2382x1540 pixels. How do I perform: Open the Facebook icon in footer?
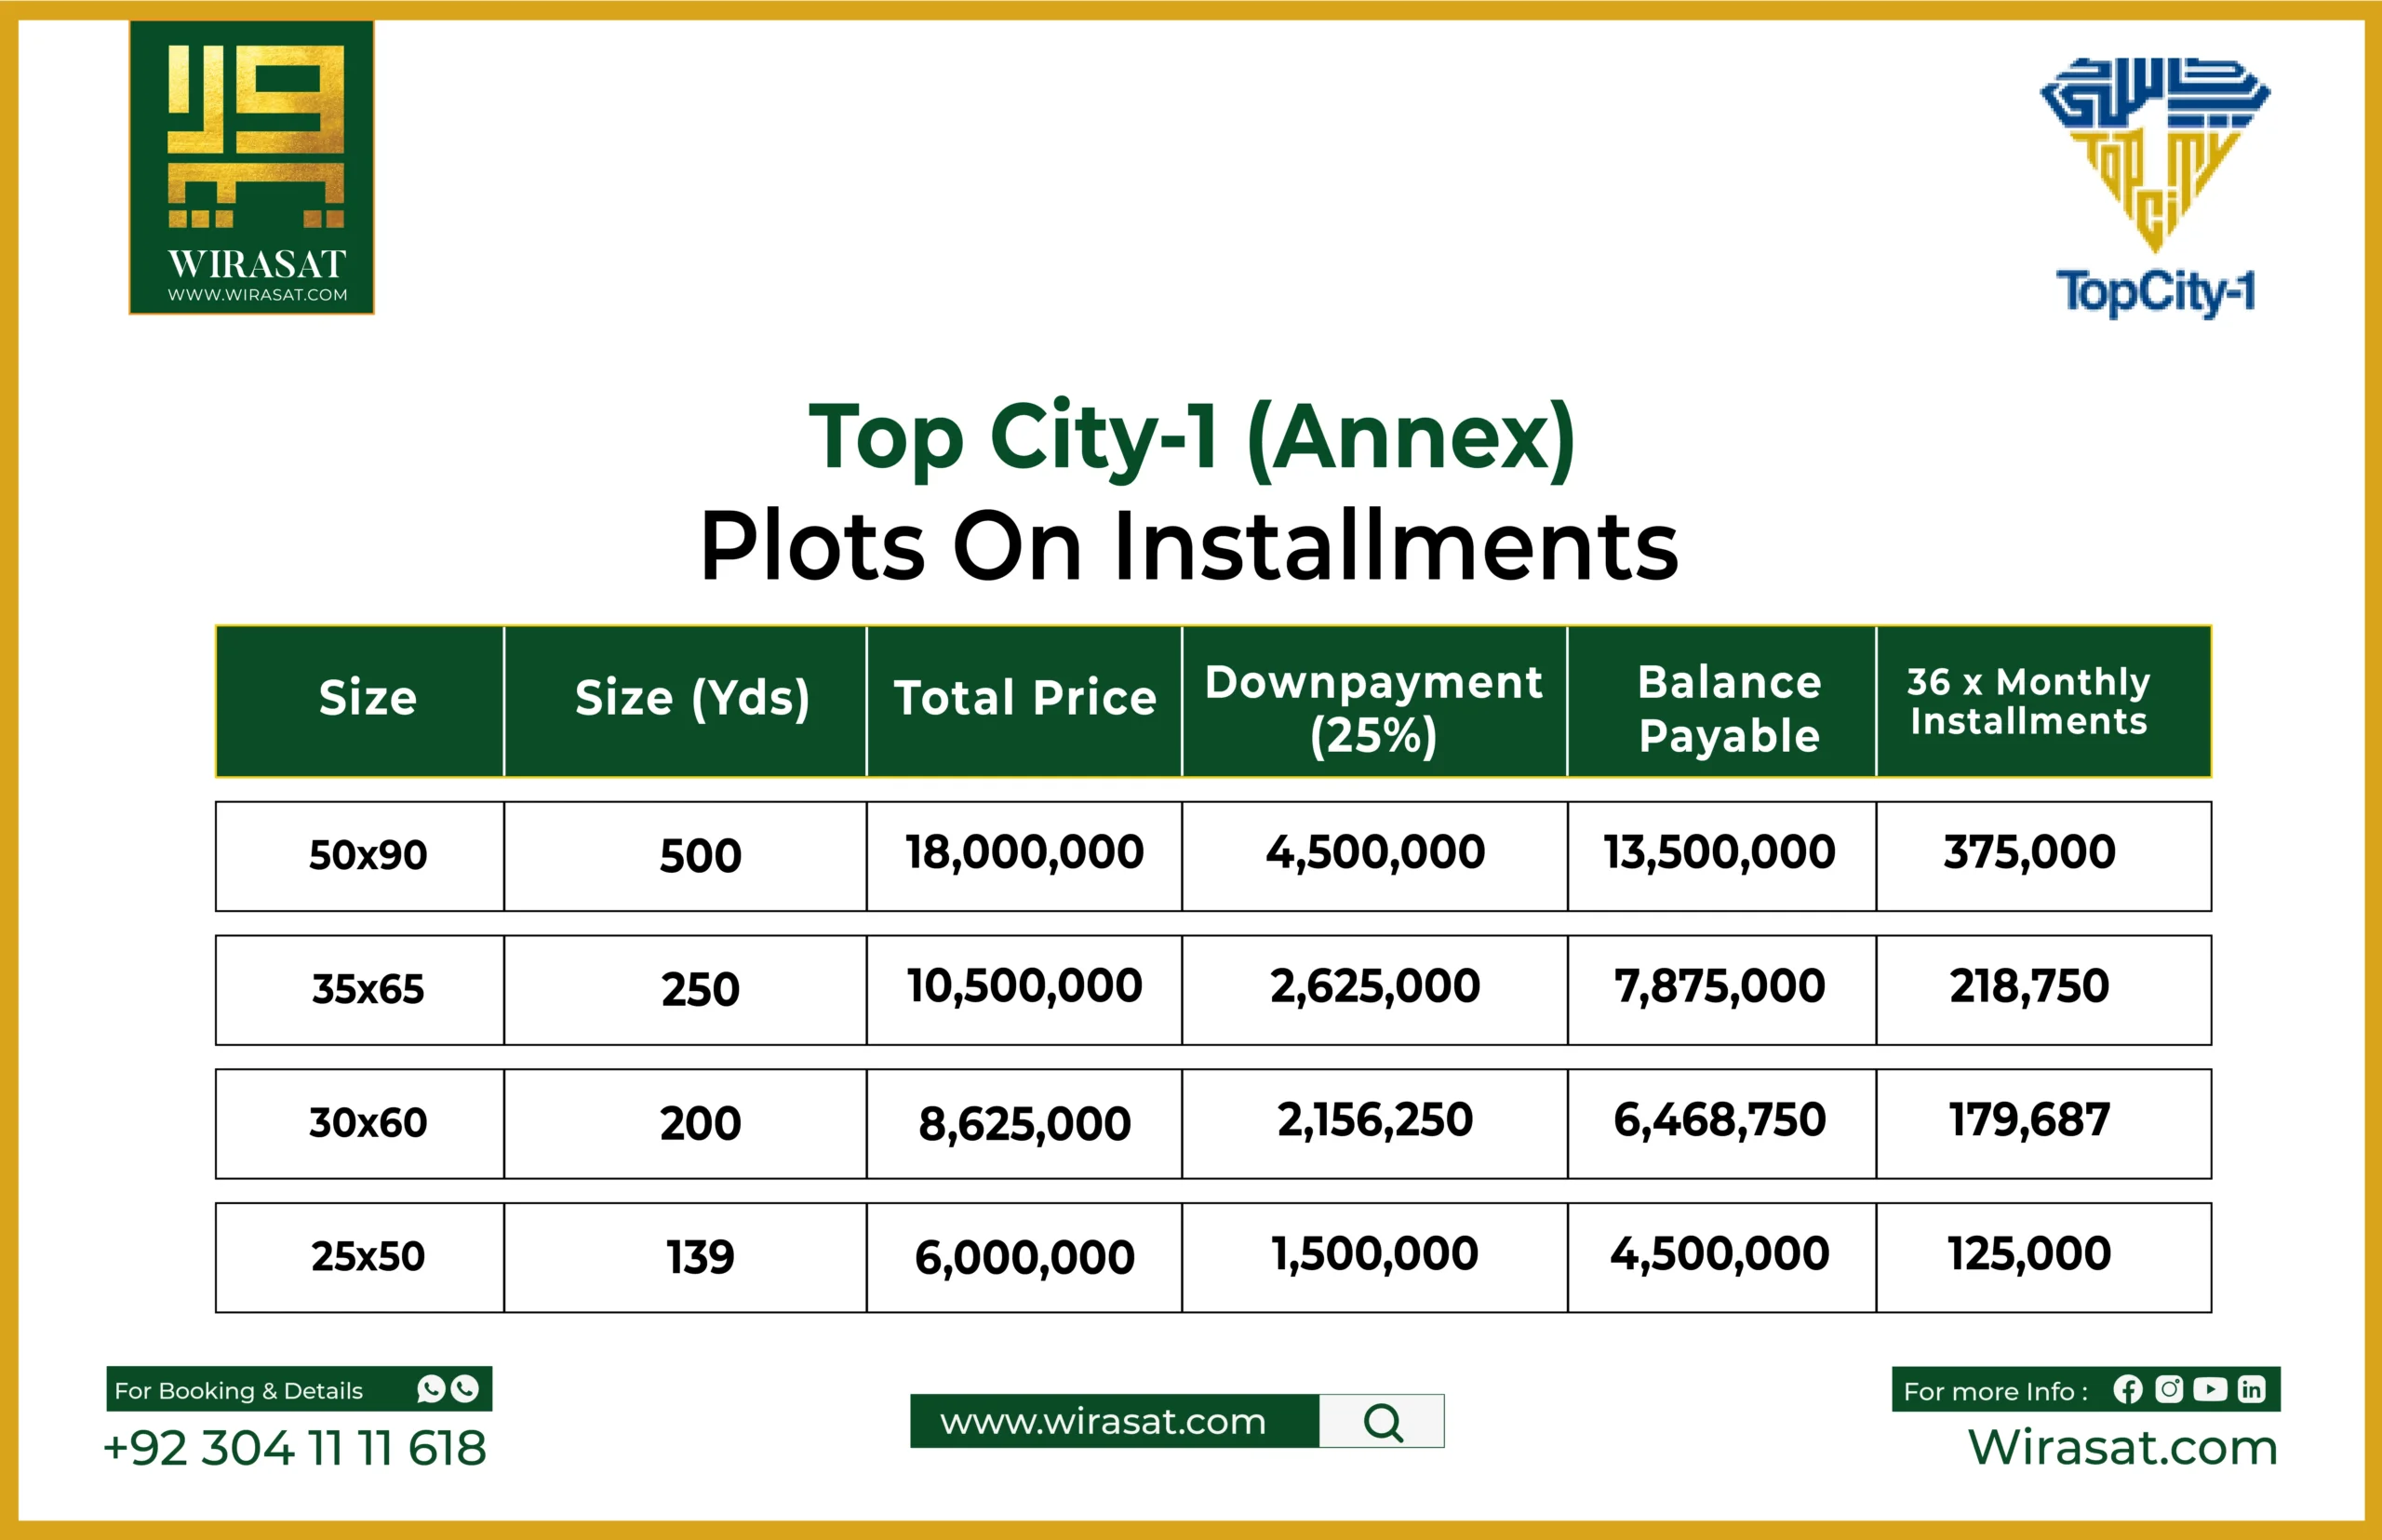point(2129,1390)
